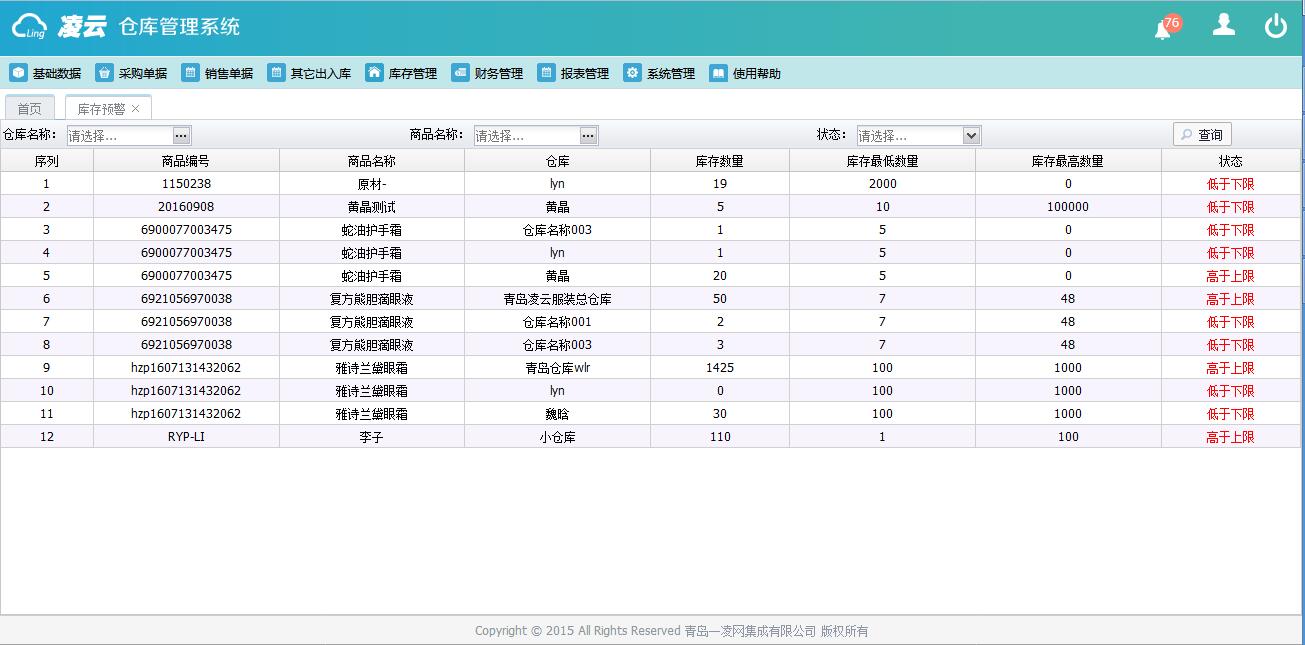Image resolution: width=1305 pixels, height=645 pixels.
Task: Click the 使用帮助 book icon
Action: pos(718,73)
